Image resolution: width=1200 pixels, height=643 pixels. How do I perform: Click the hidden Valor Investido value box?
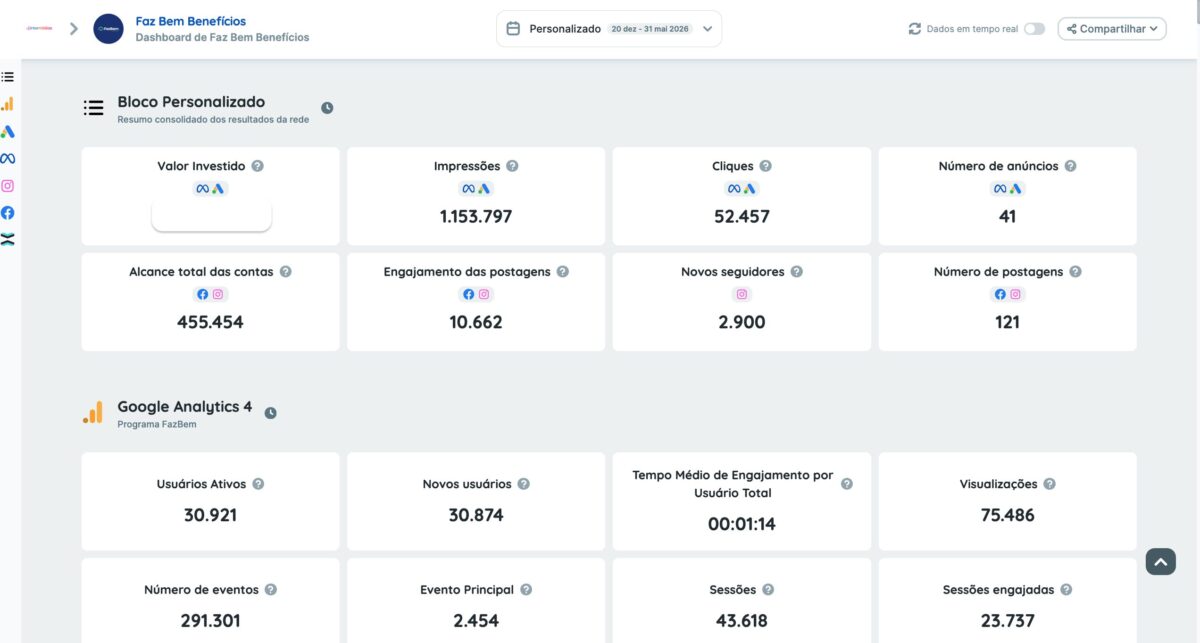click(x=211, y=215)
